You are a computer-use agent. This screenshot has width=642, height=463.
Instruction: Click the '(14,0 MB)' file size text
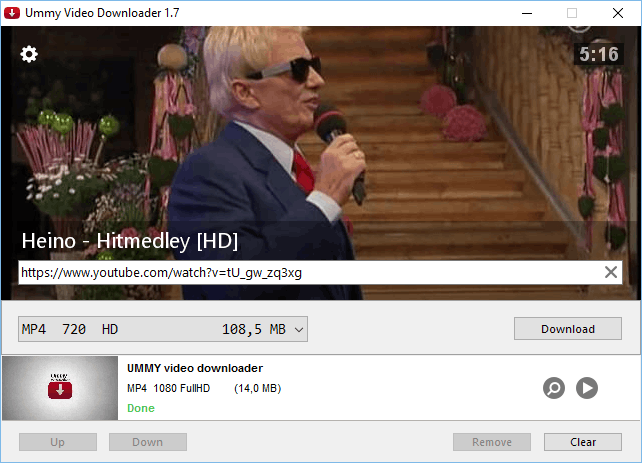point(258,388)
